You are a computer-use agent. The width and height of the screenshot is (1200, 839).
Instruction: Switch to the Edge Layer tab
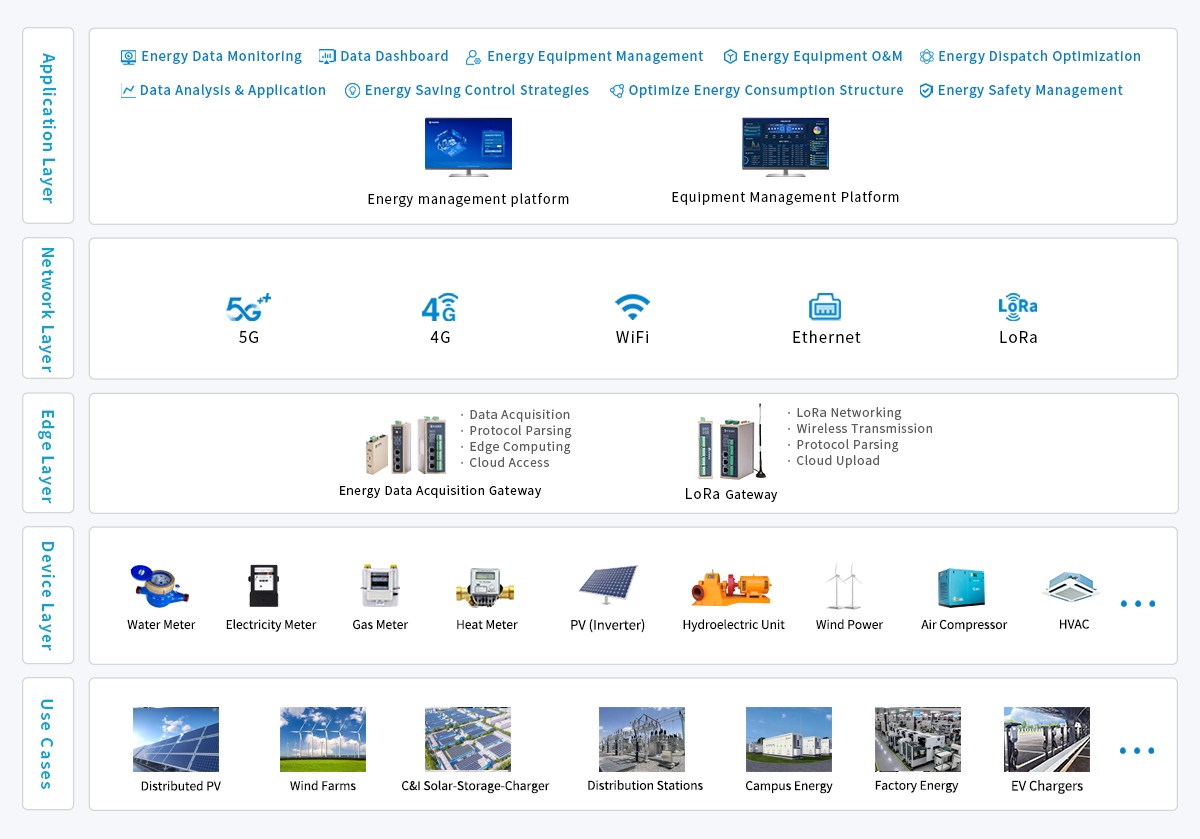coord(48,453)
